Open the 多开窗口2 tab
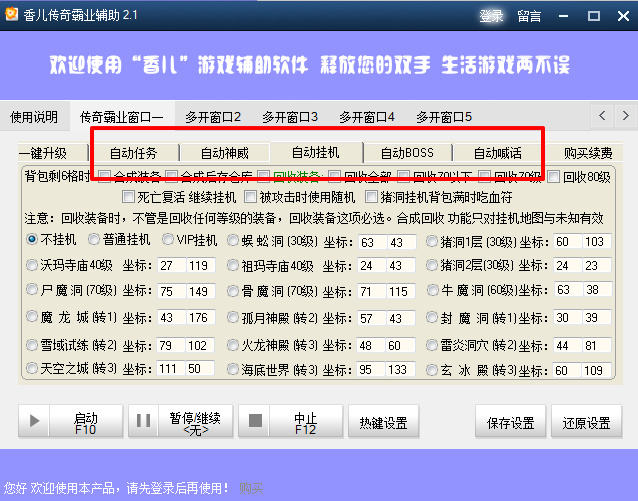 coord(213,116)
